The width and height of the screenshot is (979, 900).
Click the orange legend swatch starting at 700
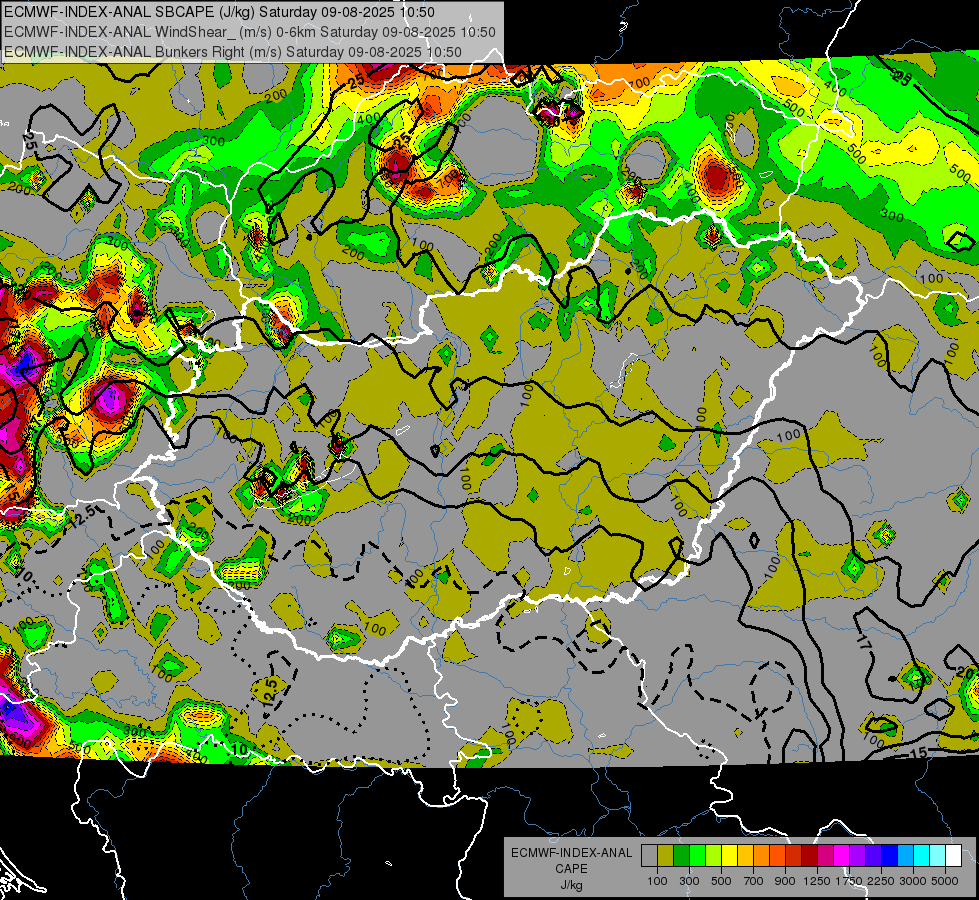coord(761,855)
